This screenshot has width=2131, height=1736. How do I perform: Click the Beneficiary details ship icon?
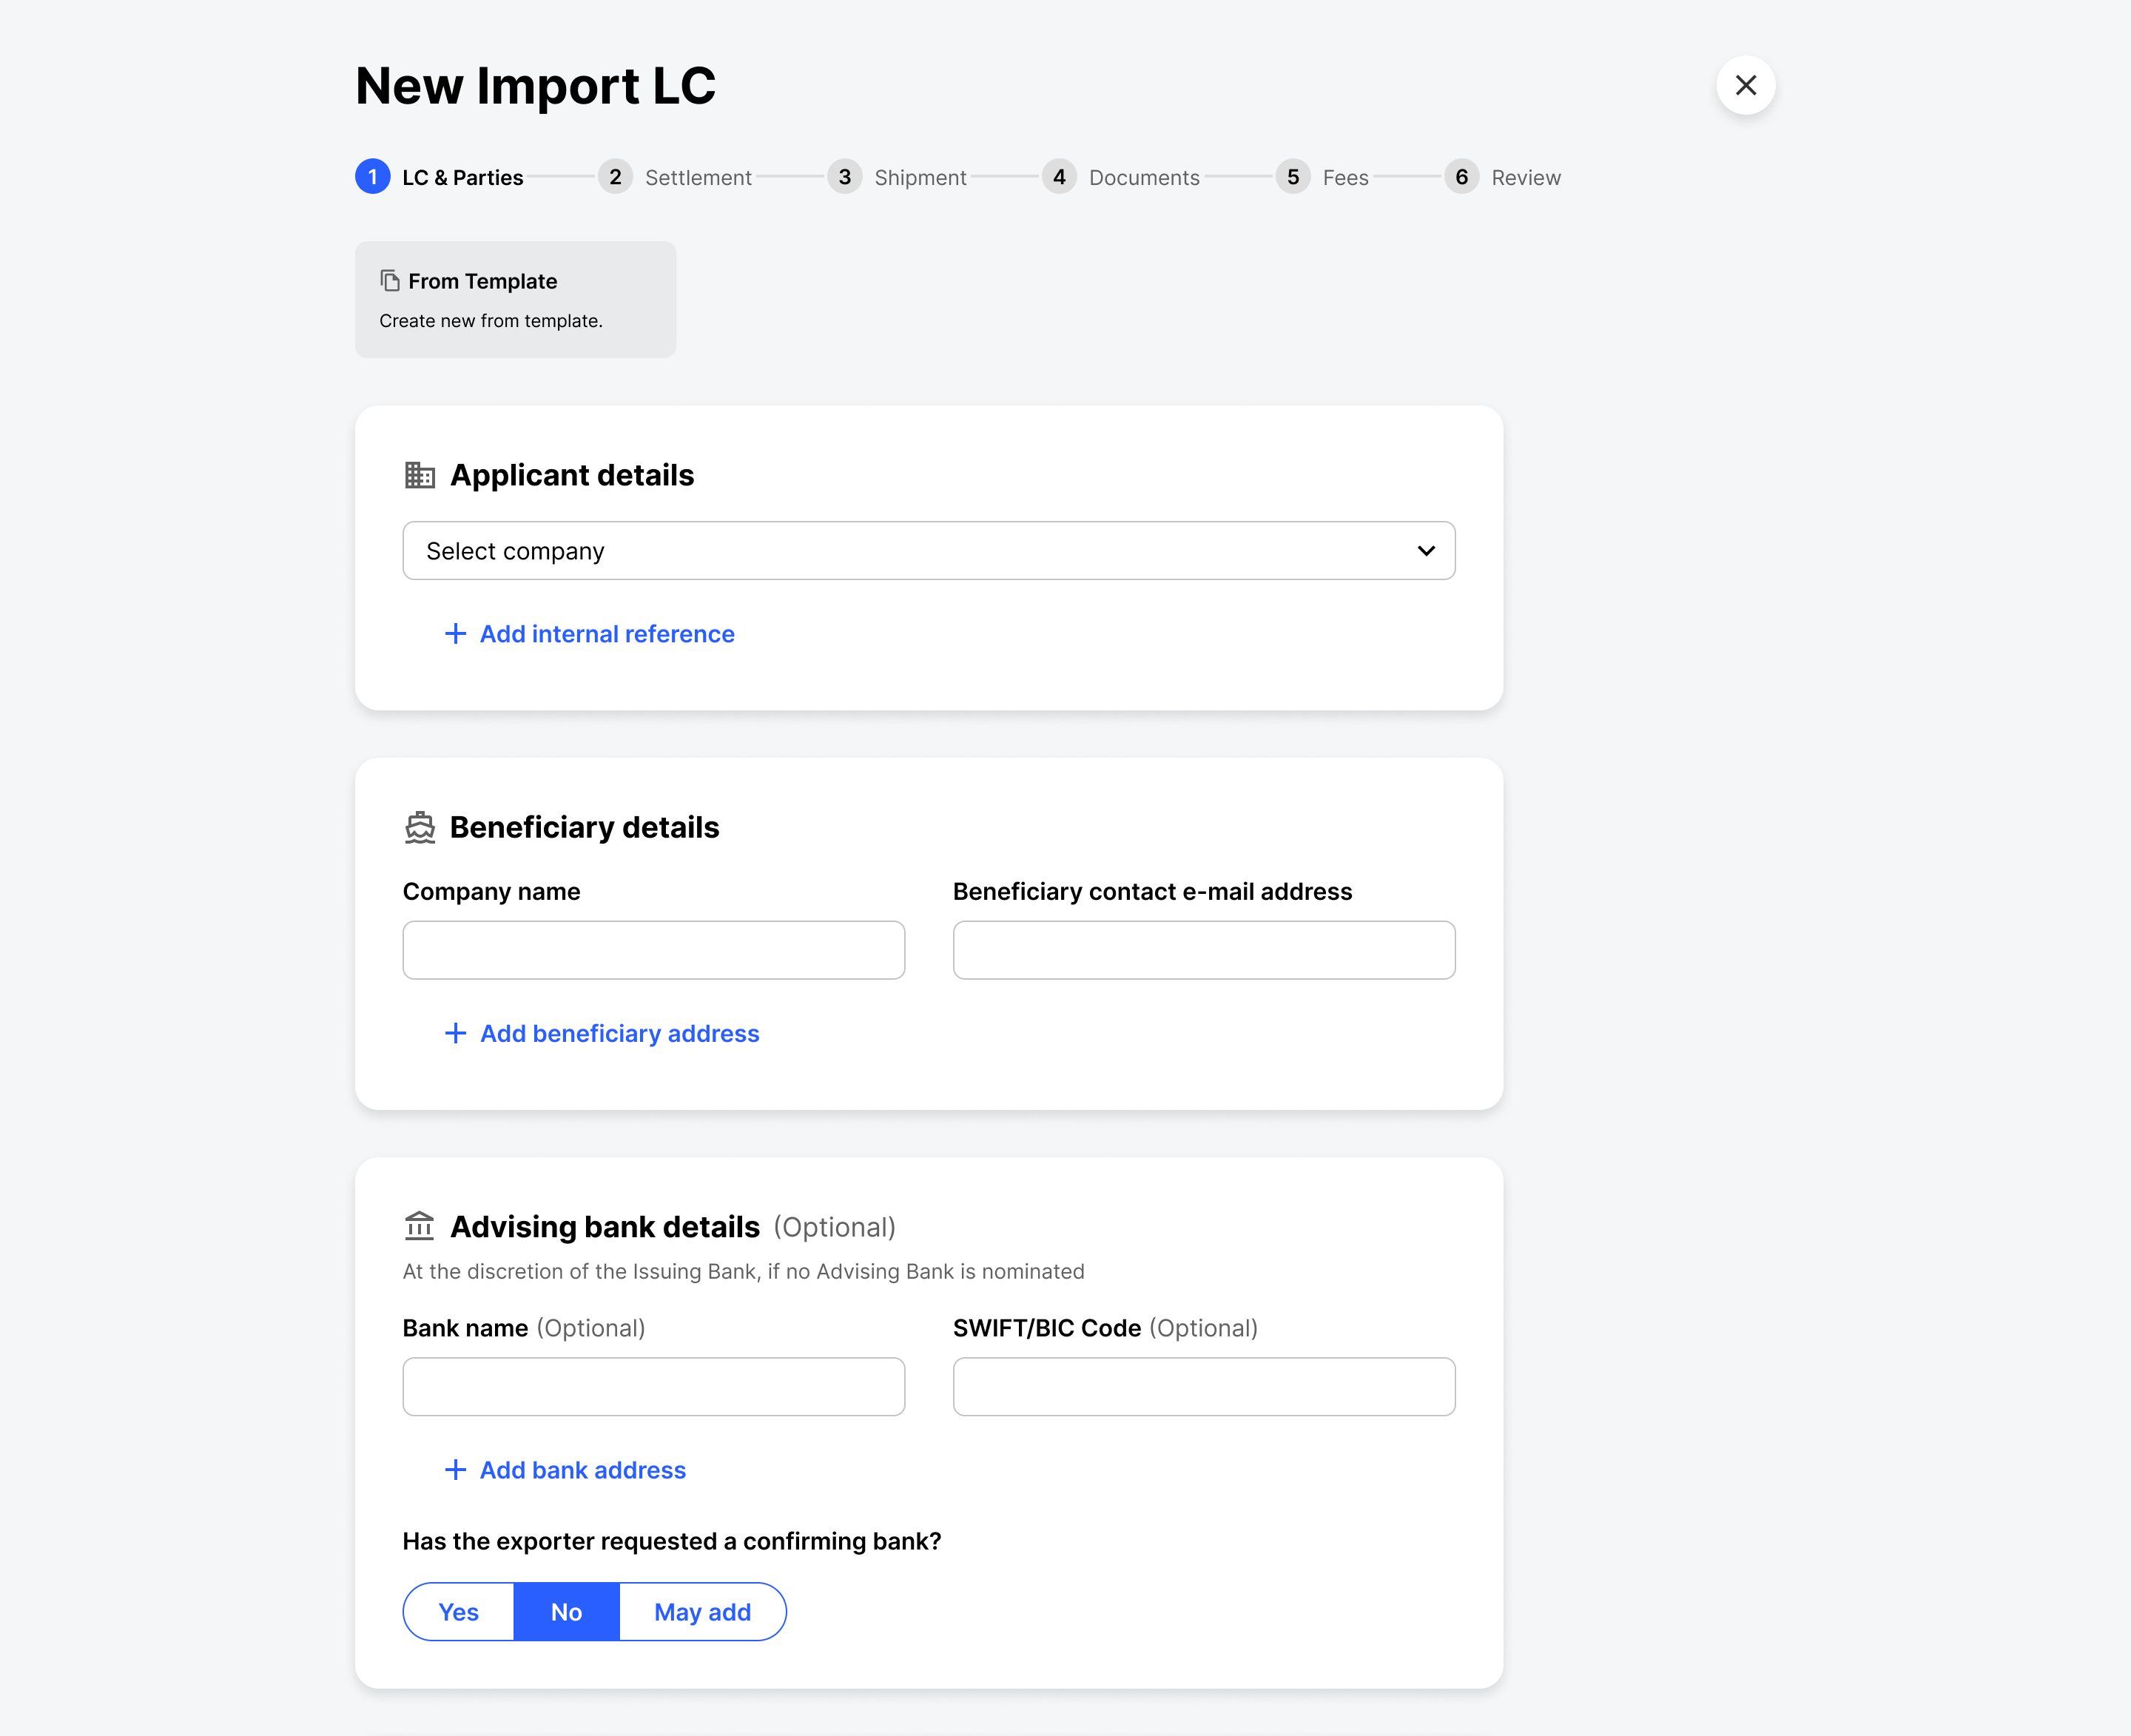420,827
